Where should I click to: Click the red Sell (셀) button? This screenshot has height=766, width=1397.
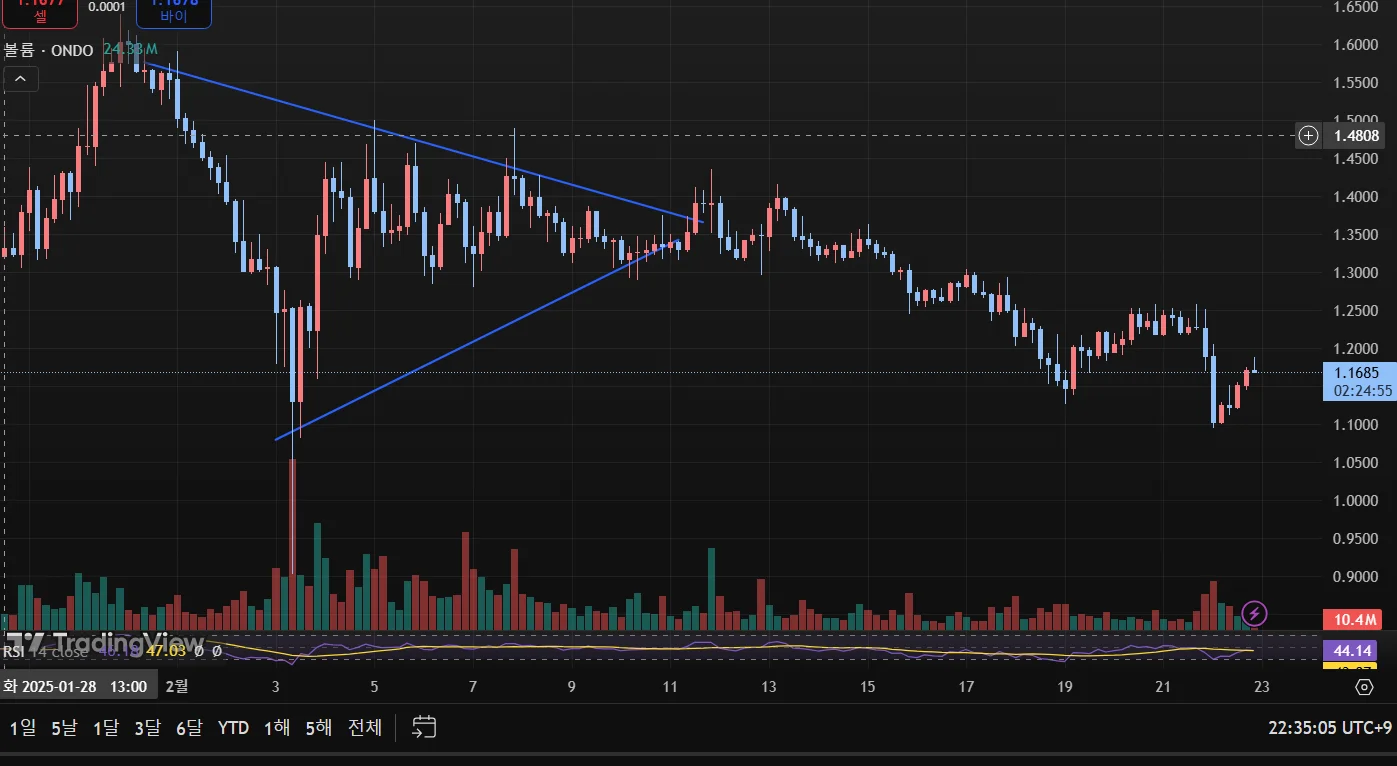tap(40, 12)
